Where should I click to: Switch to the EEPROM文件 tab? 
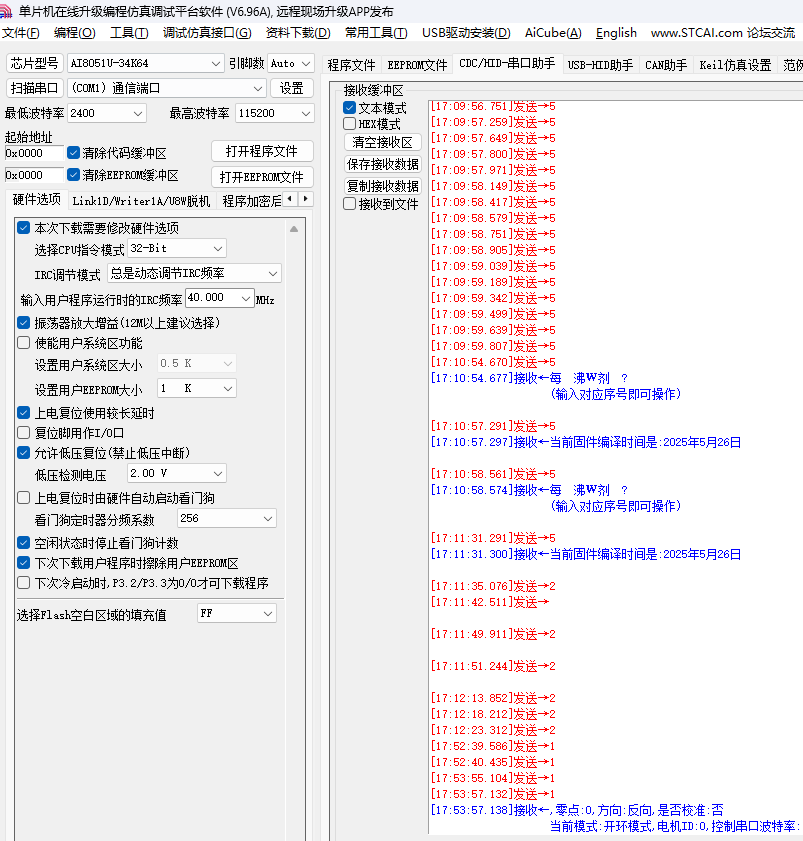417,66
